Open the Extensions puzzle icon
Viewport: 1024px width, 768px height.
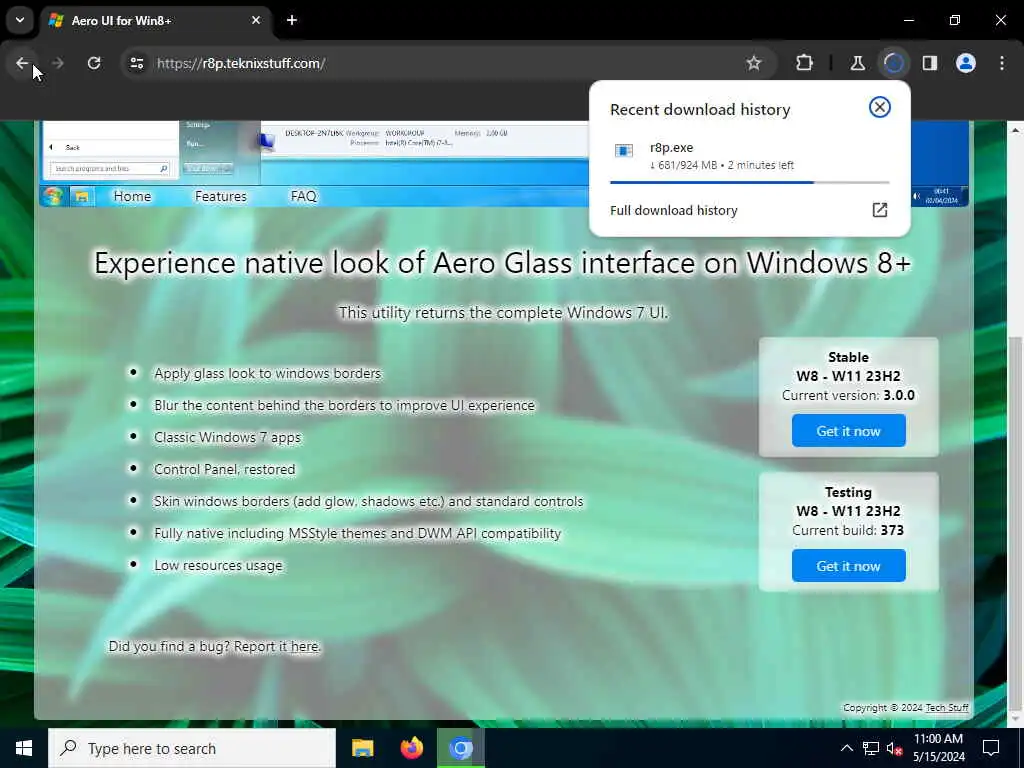point(805,63)
